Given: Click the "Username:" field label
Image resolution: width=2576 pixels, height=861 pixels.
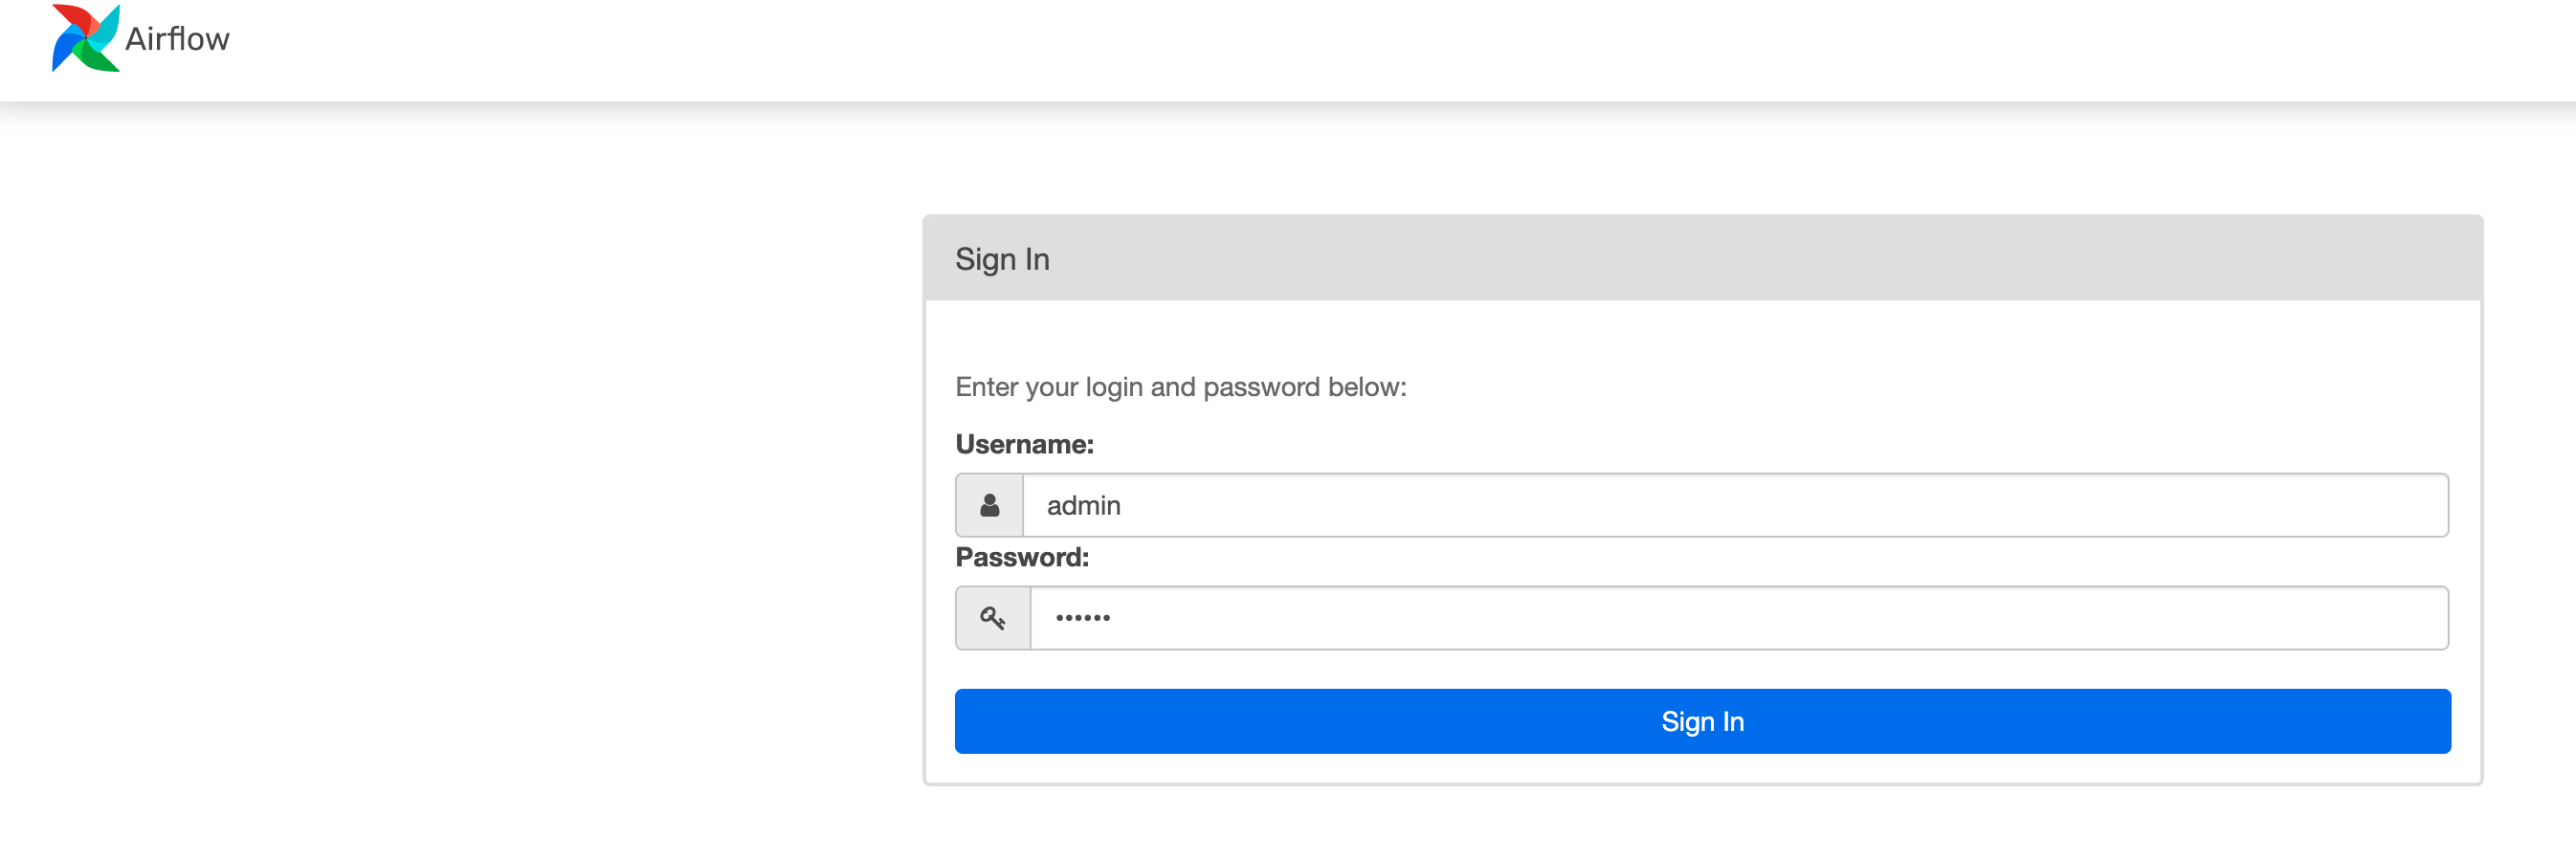Looking at the screenshot, I should pos(1024,444).
